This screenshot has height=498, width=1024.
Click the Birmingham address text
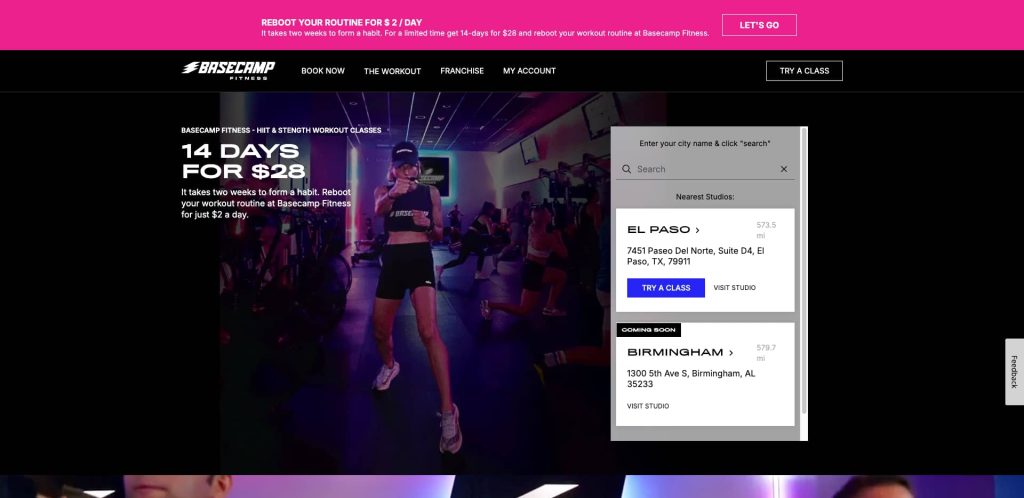click(691, 379)
